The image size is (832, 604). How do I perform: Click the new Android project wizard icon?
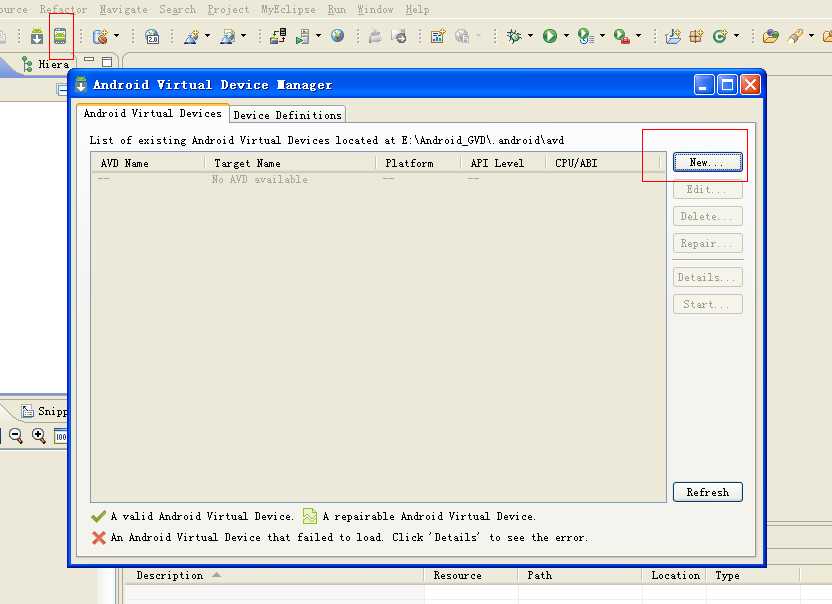(x=100, y=36)
